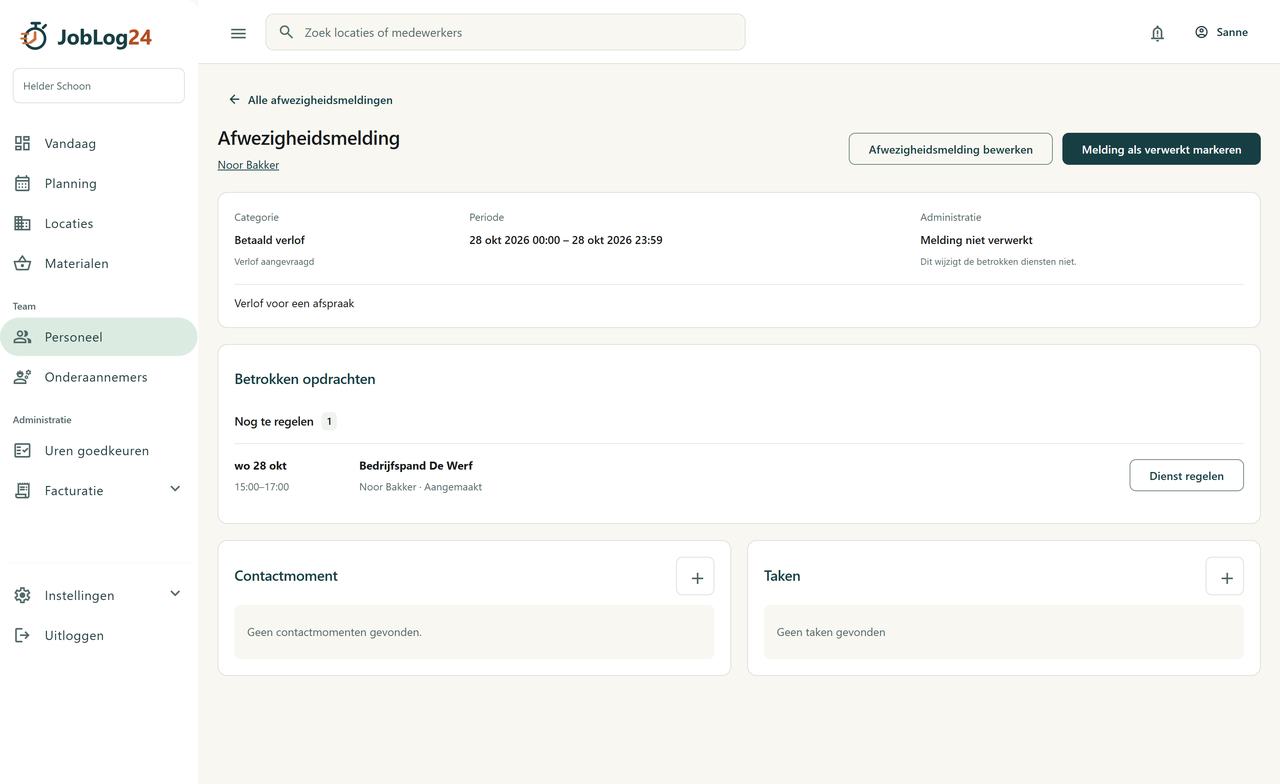Click the Betaald verlof category value
The width and height of the screenshot is (1280, 784).
269,240
